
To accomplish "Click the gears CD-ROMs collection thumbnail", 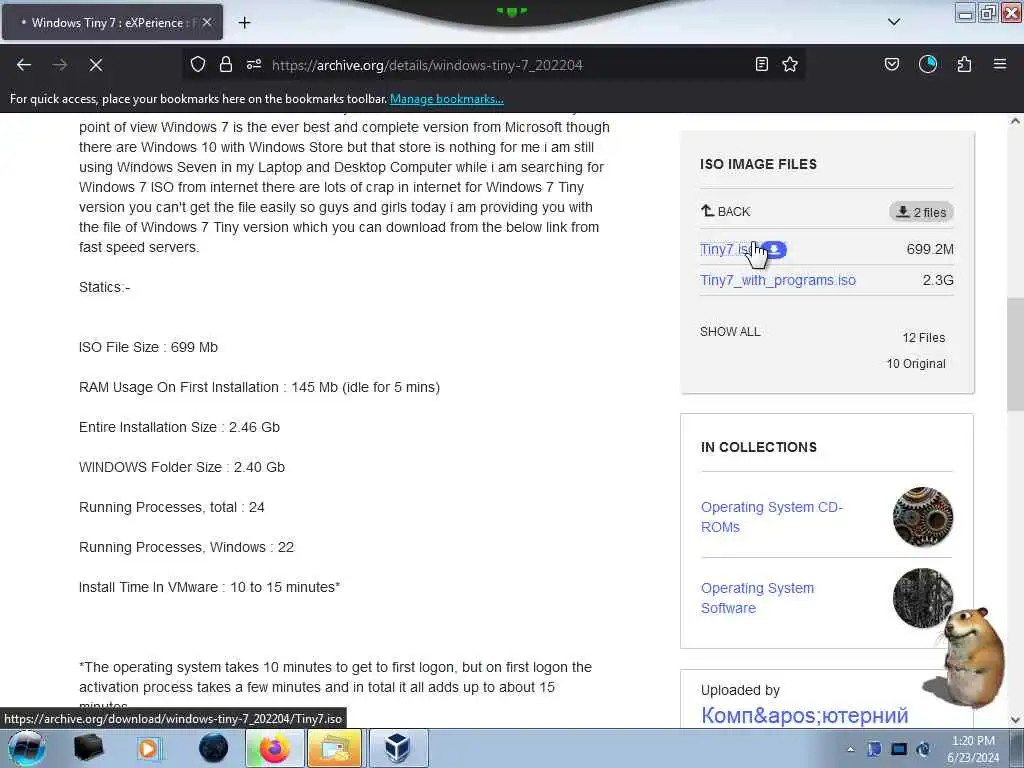I will coord(922,517).
